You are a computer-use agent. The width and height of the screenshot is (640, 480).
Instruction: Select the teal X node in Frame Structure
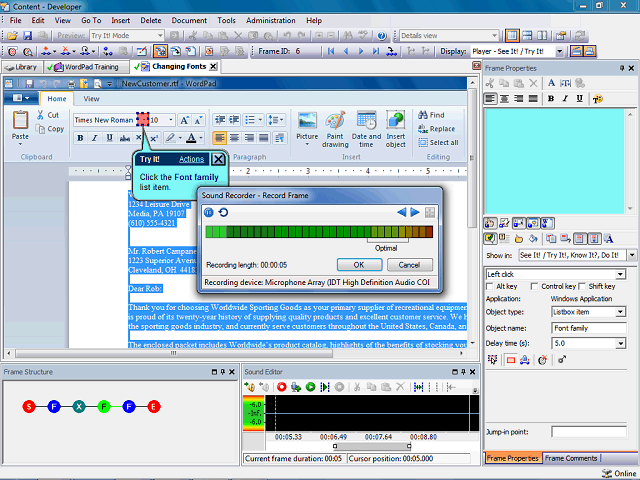79,407
